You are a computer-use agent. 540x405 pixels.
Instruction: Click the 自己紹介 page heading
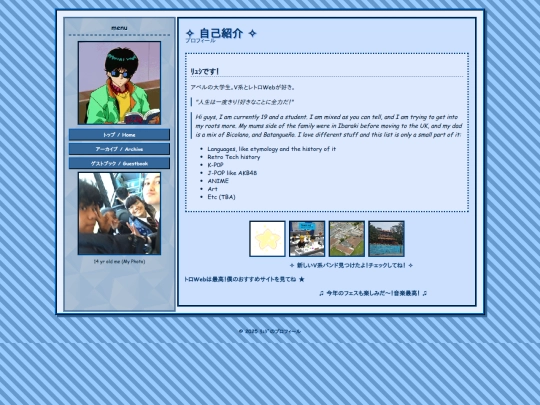coord(221,33)
